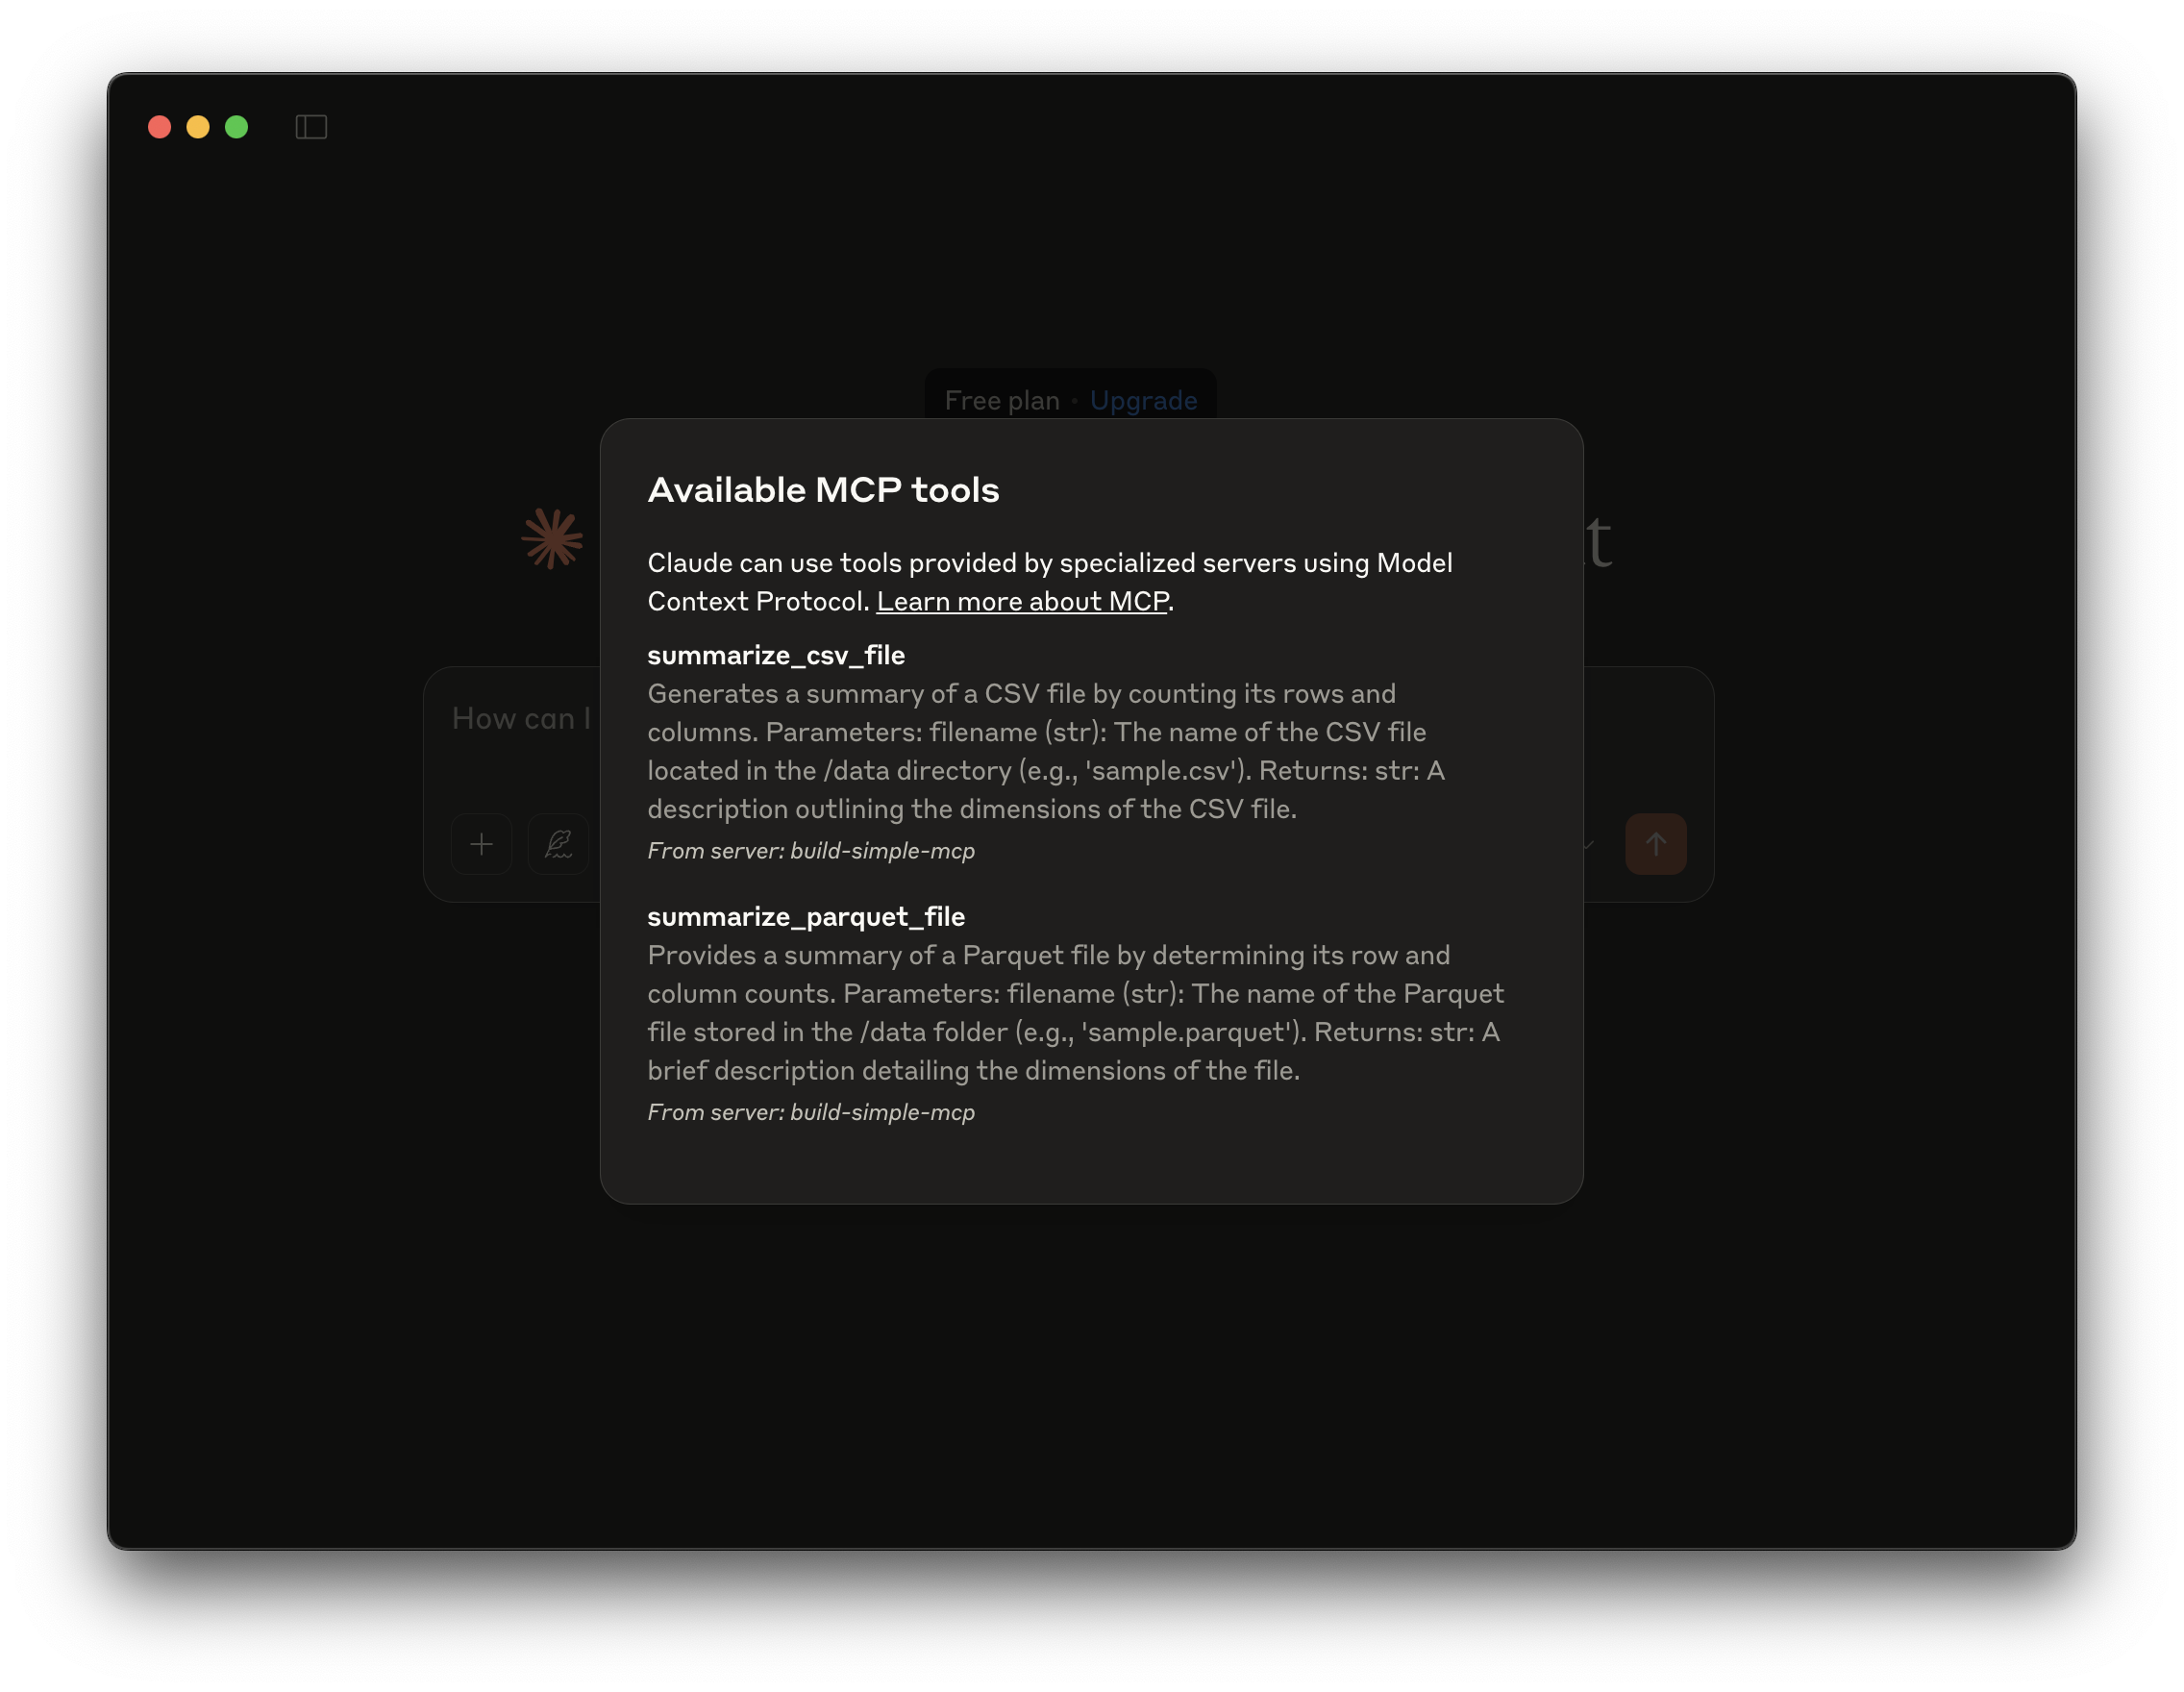Select the summarize_csv_file tool name
2184x1692 pixels.
[x=776, y=656]
